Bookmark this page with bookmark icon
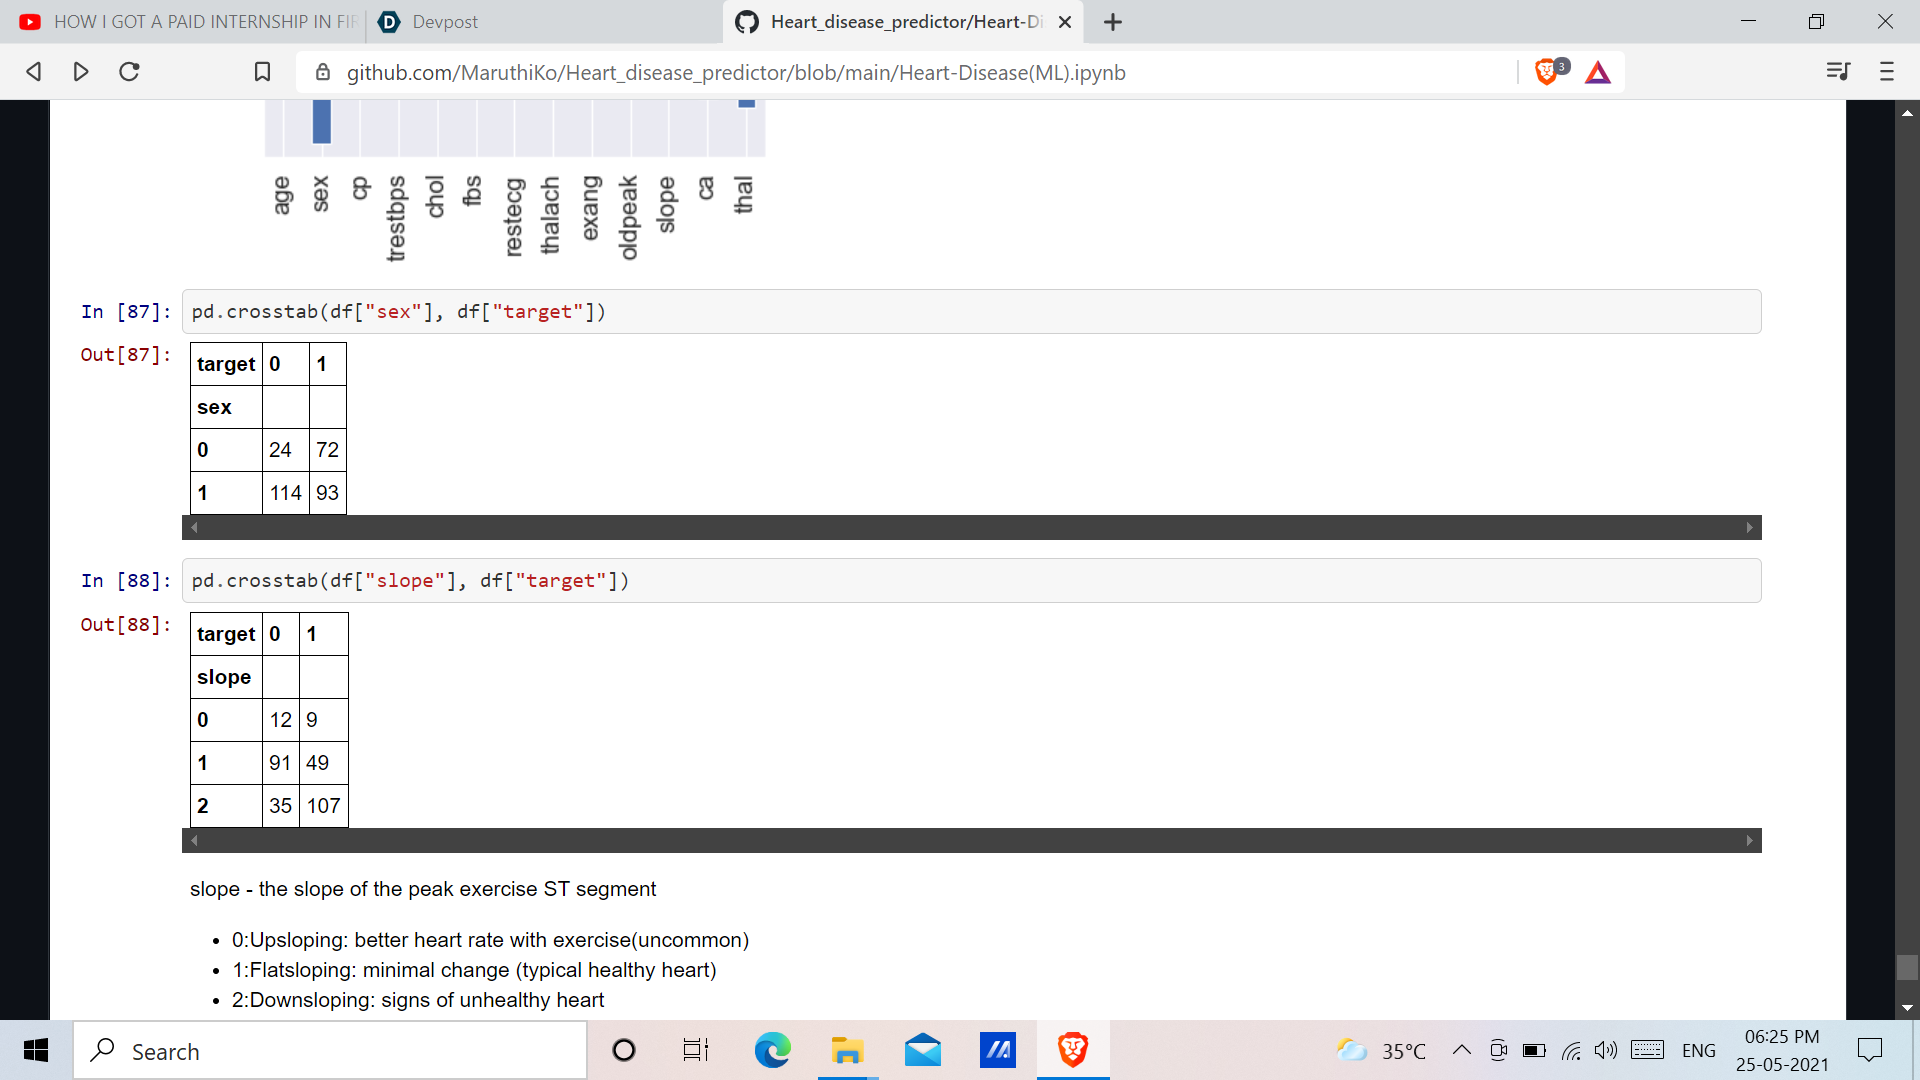 point(262,71)
